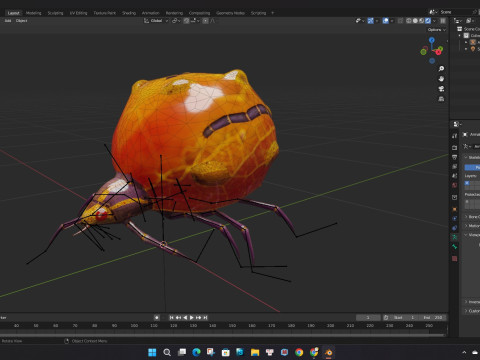The width and height of the screenshot is (480, 360).
Task: Open Google Chrome from the taskbar
Action: 299,352
